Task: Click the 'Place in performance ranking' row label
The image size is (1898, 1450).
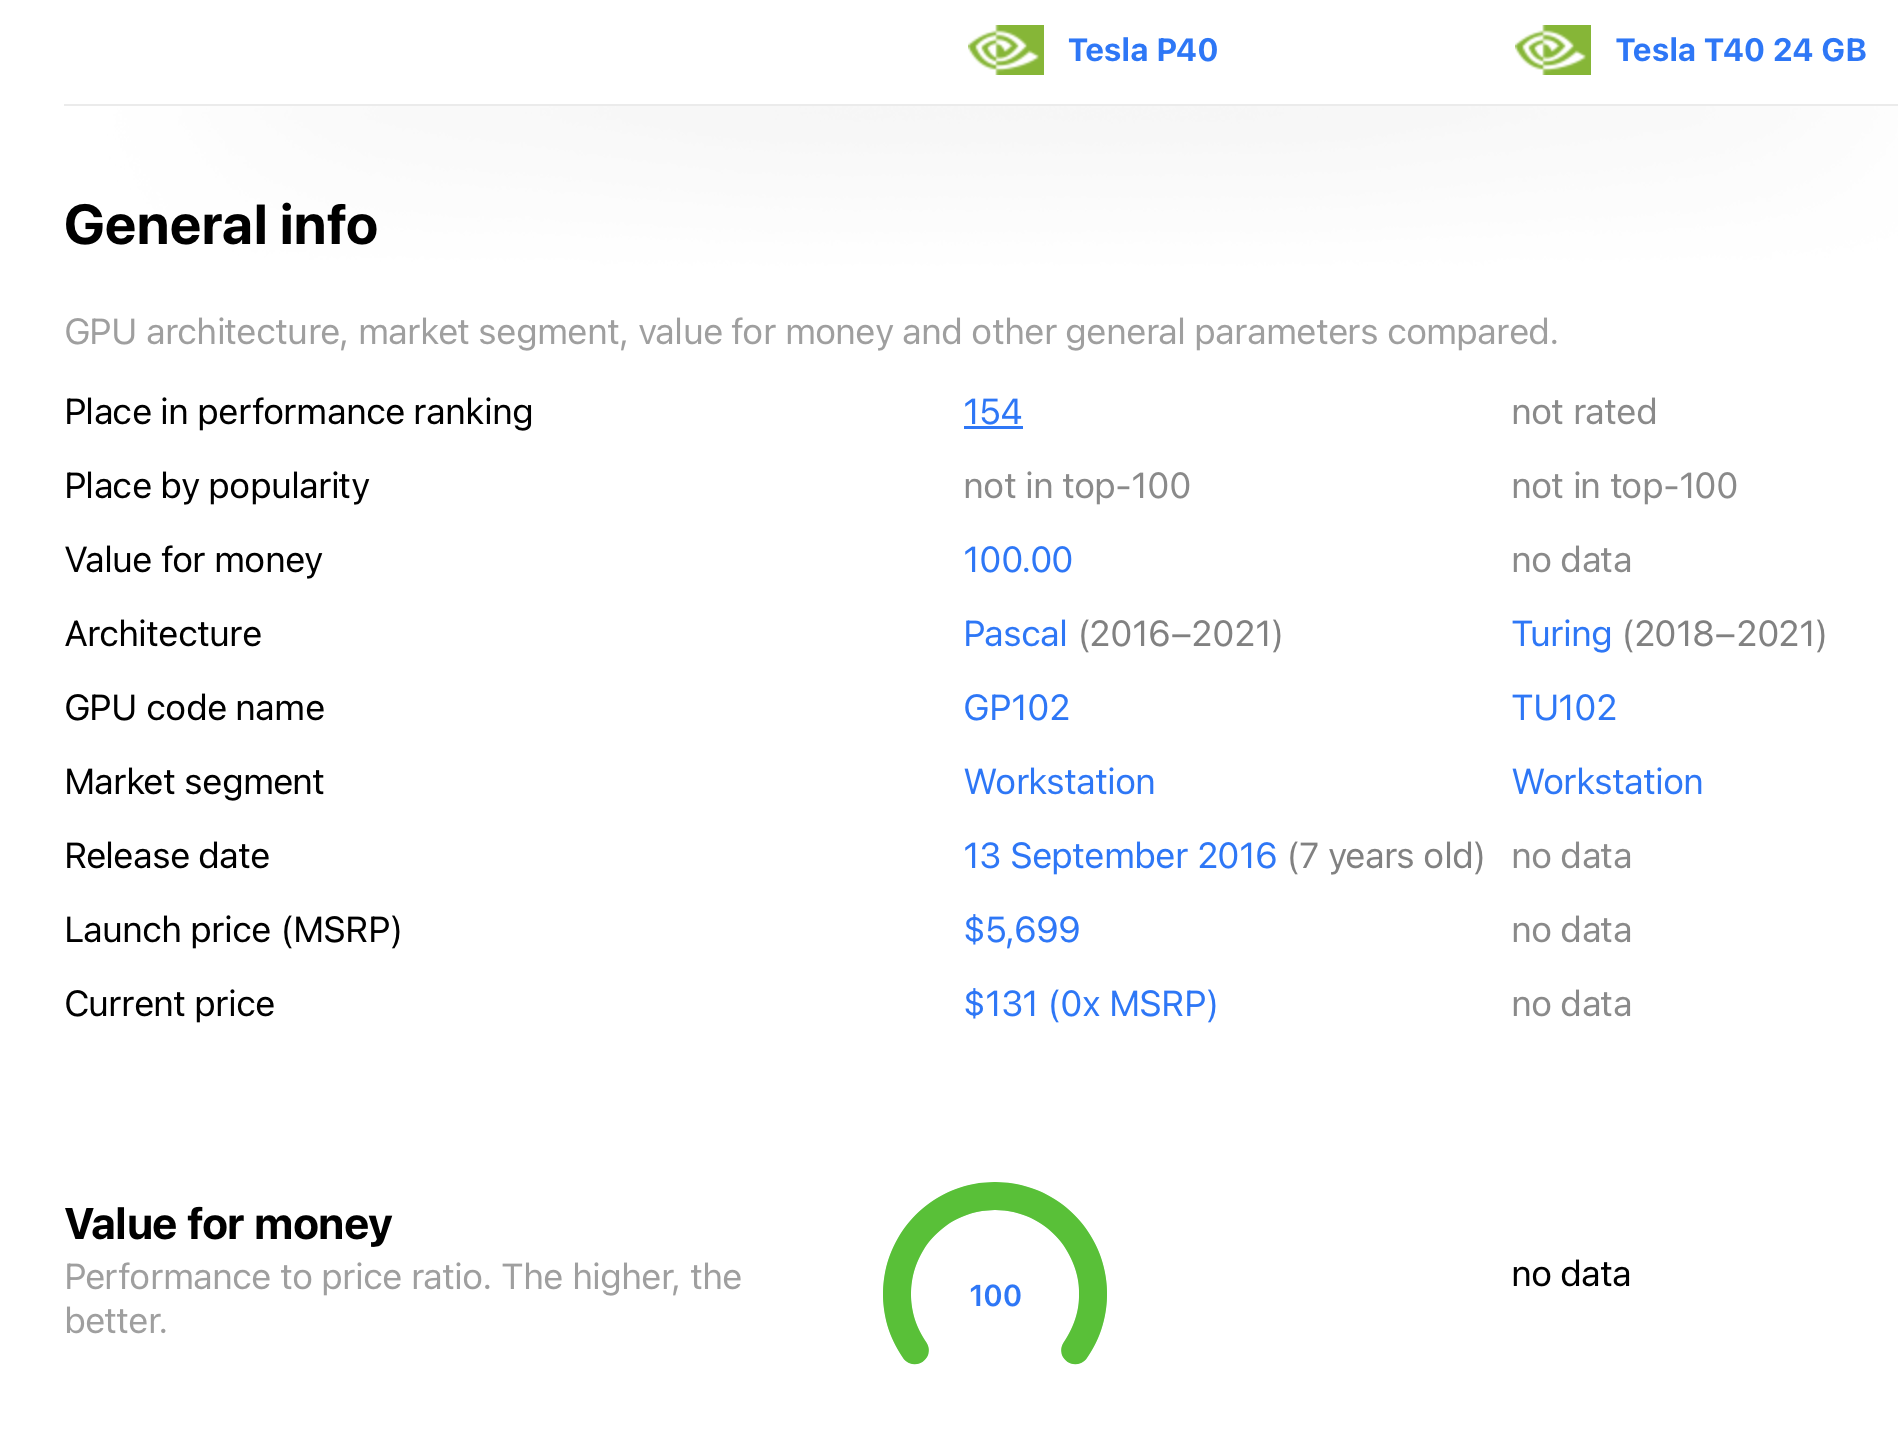Action: click(298, 412)
